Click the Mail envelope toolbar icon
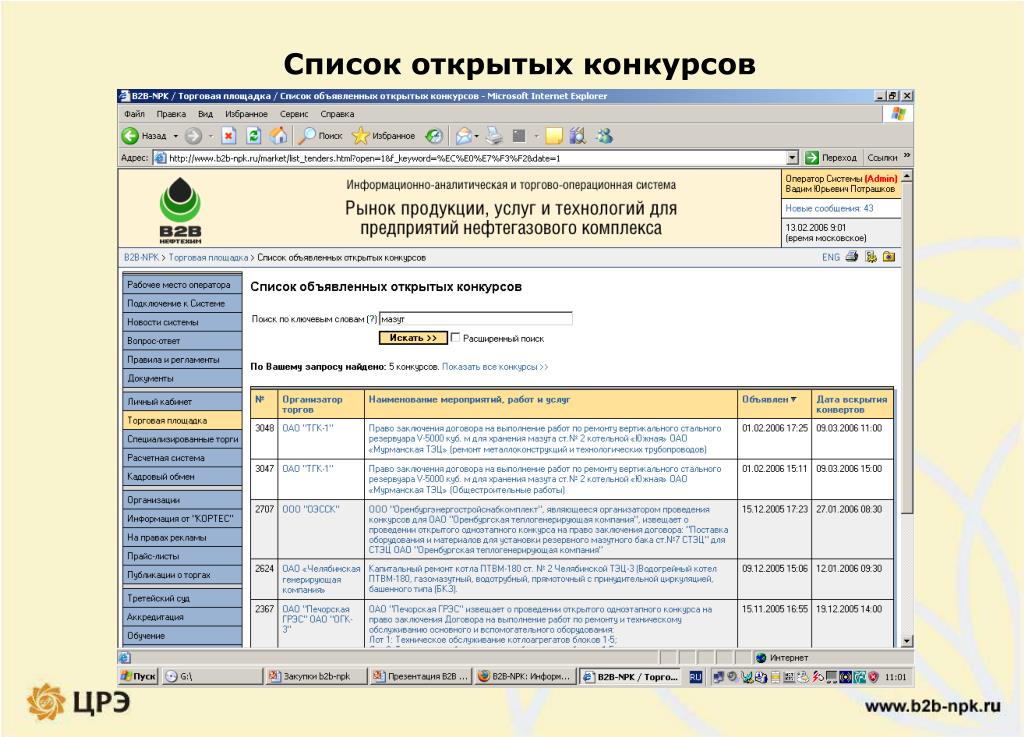 point(463,136)
